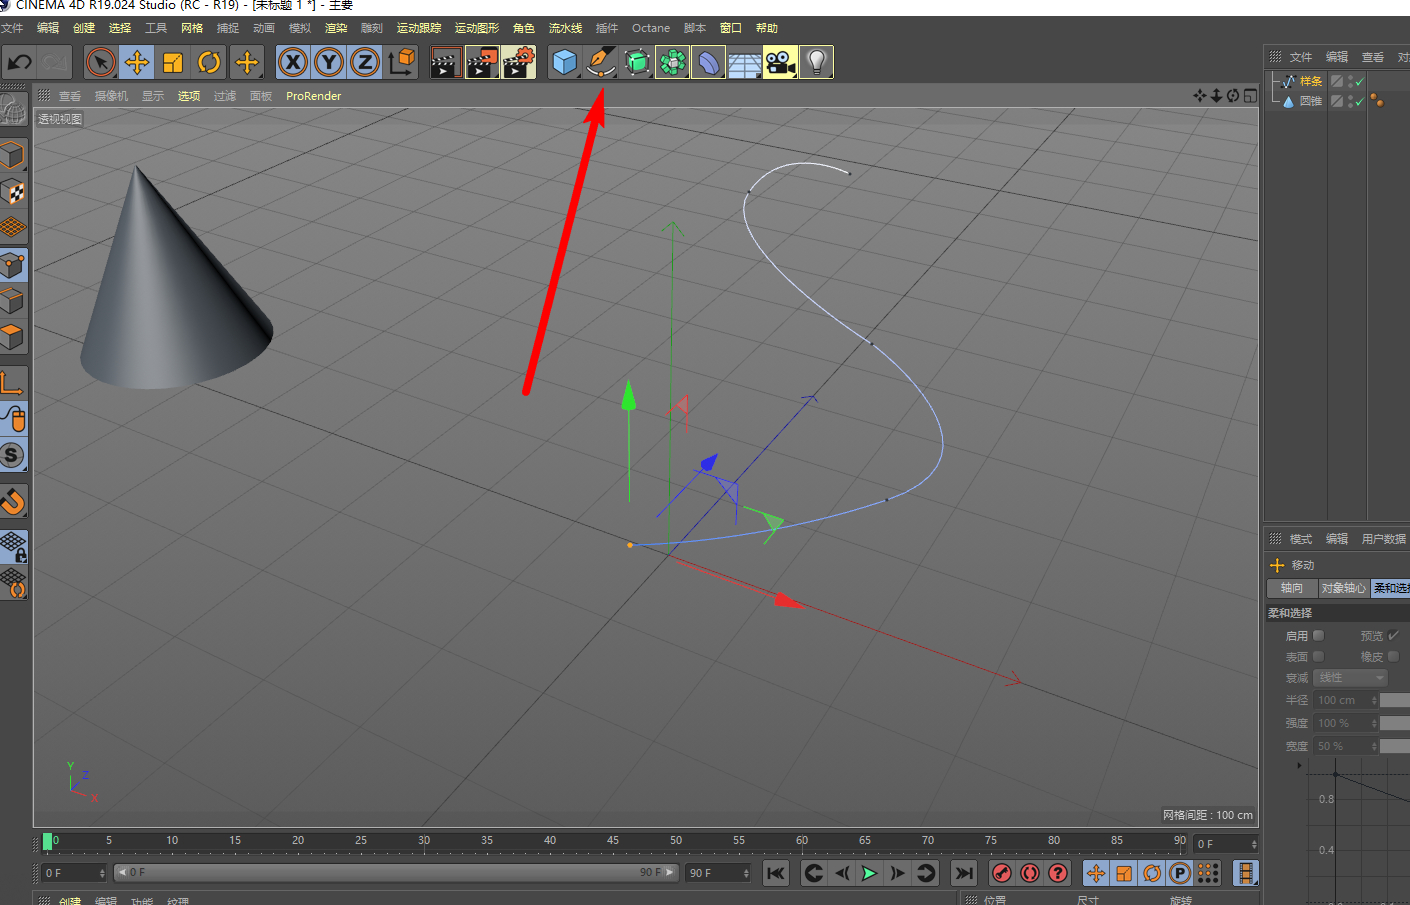
Task: Open the 运动图形 menu
Action: click(477, 28)
